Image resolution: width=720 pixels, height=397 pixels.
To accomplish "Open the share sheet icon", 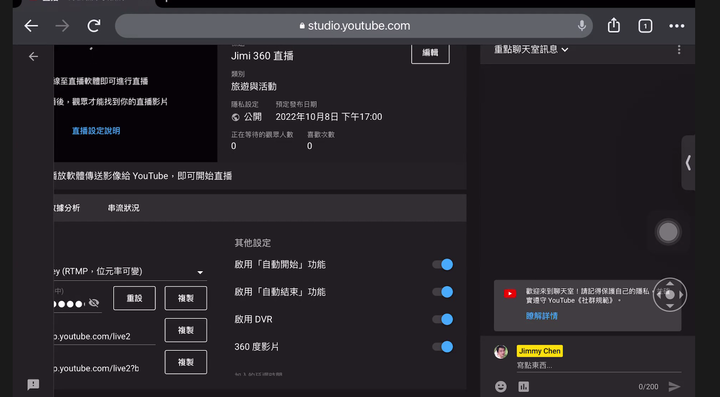I will [x=614, y=25].
